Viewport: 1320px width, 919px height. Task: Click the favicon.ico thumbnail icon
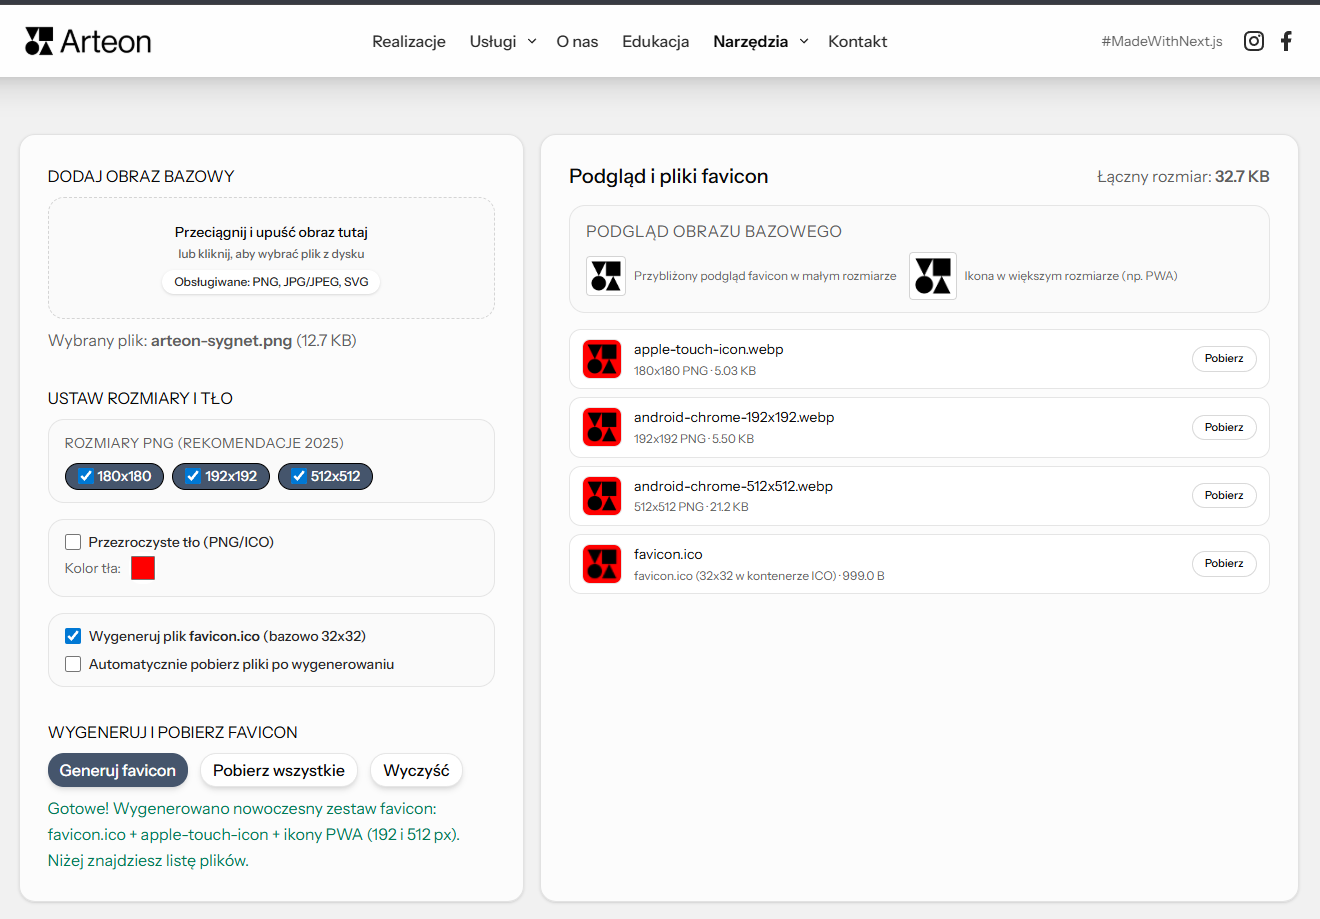[x=602, y=563]
